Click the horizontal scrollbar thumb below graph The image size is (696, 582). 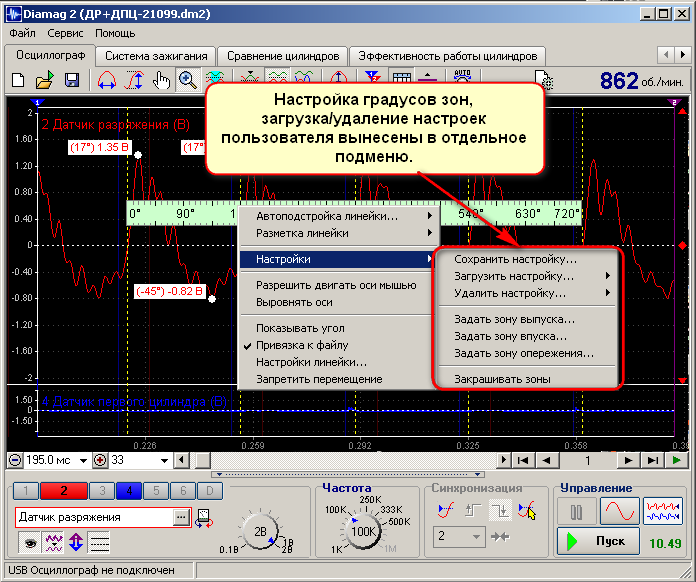[x=203, y=460]
